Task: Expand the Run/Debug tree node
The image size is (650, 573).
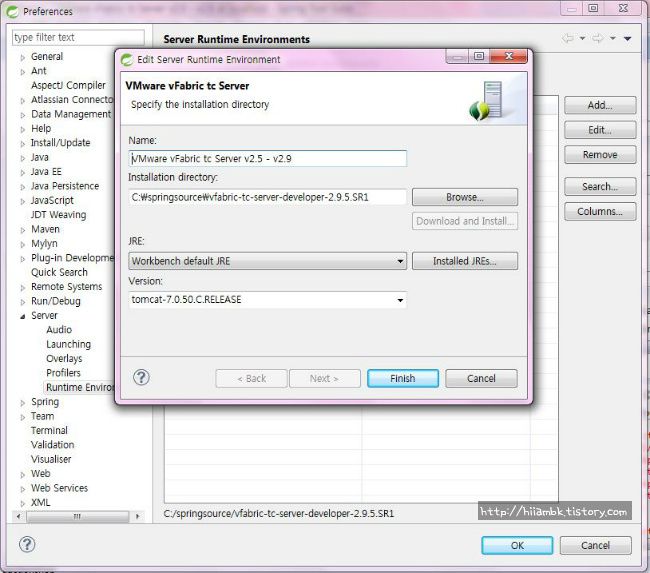Action: 23,302
